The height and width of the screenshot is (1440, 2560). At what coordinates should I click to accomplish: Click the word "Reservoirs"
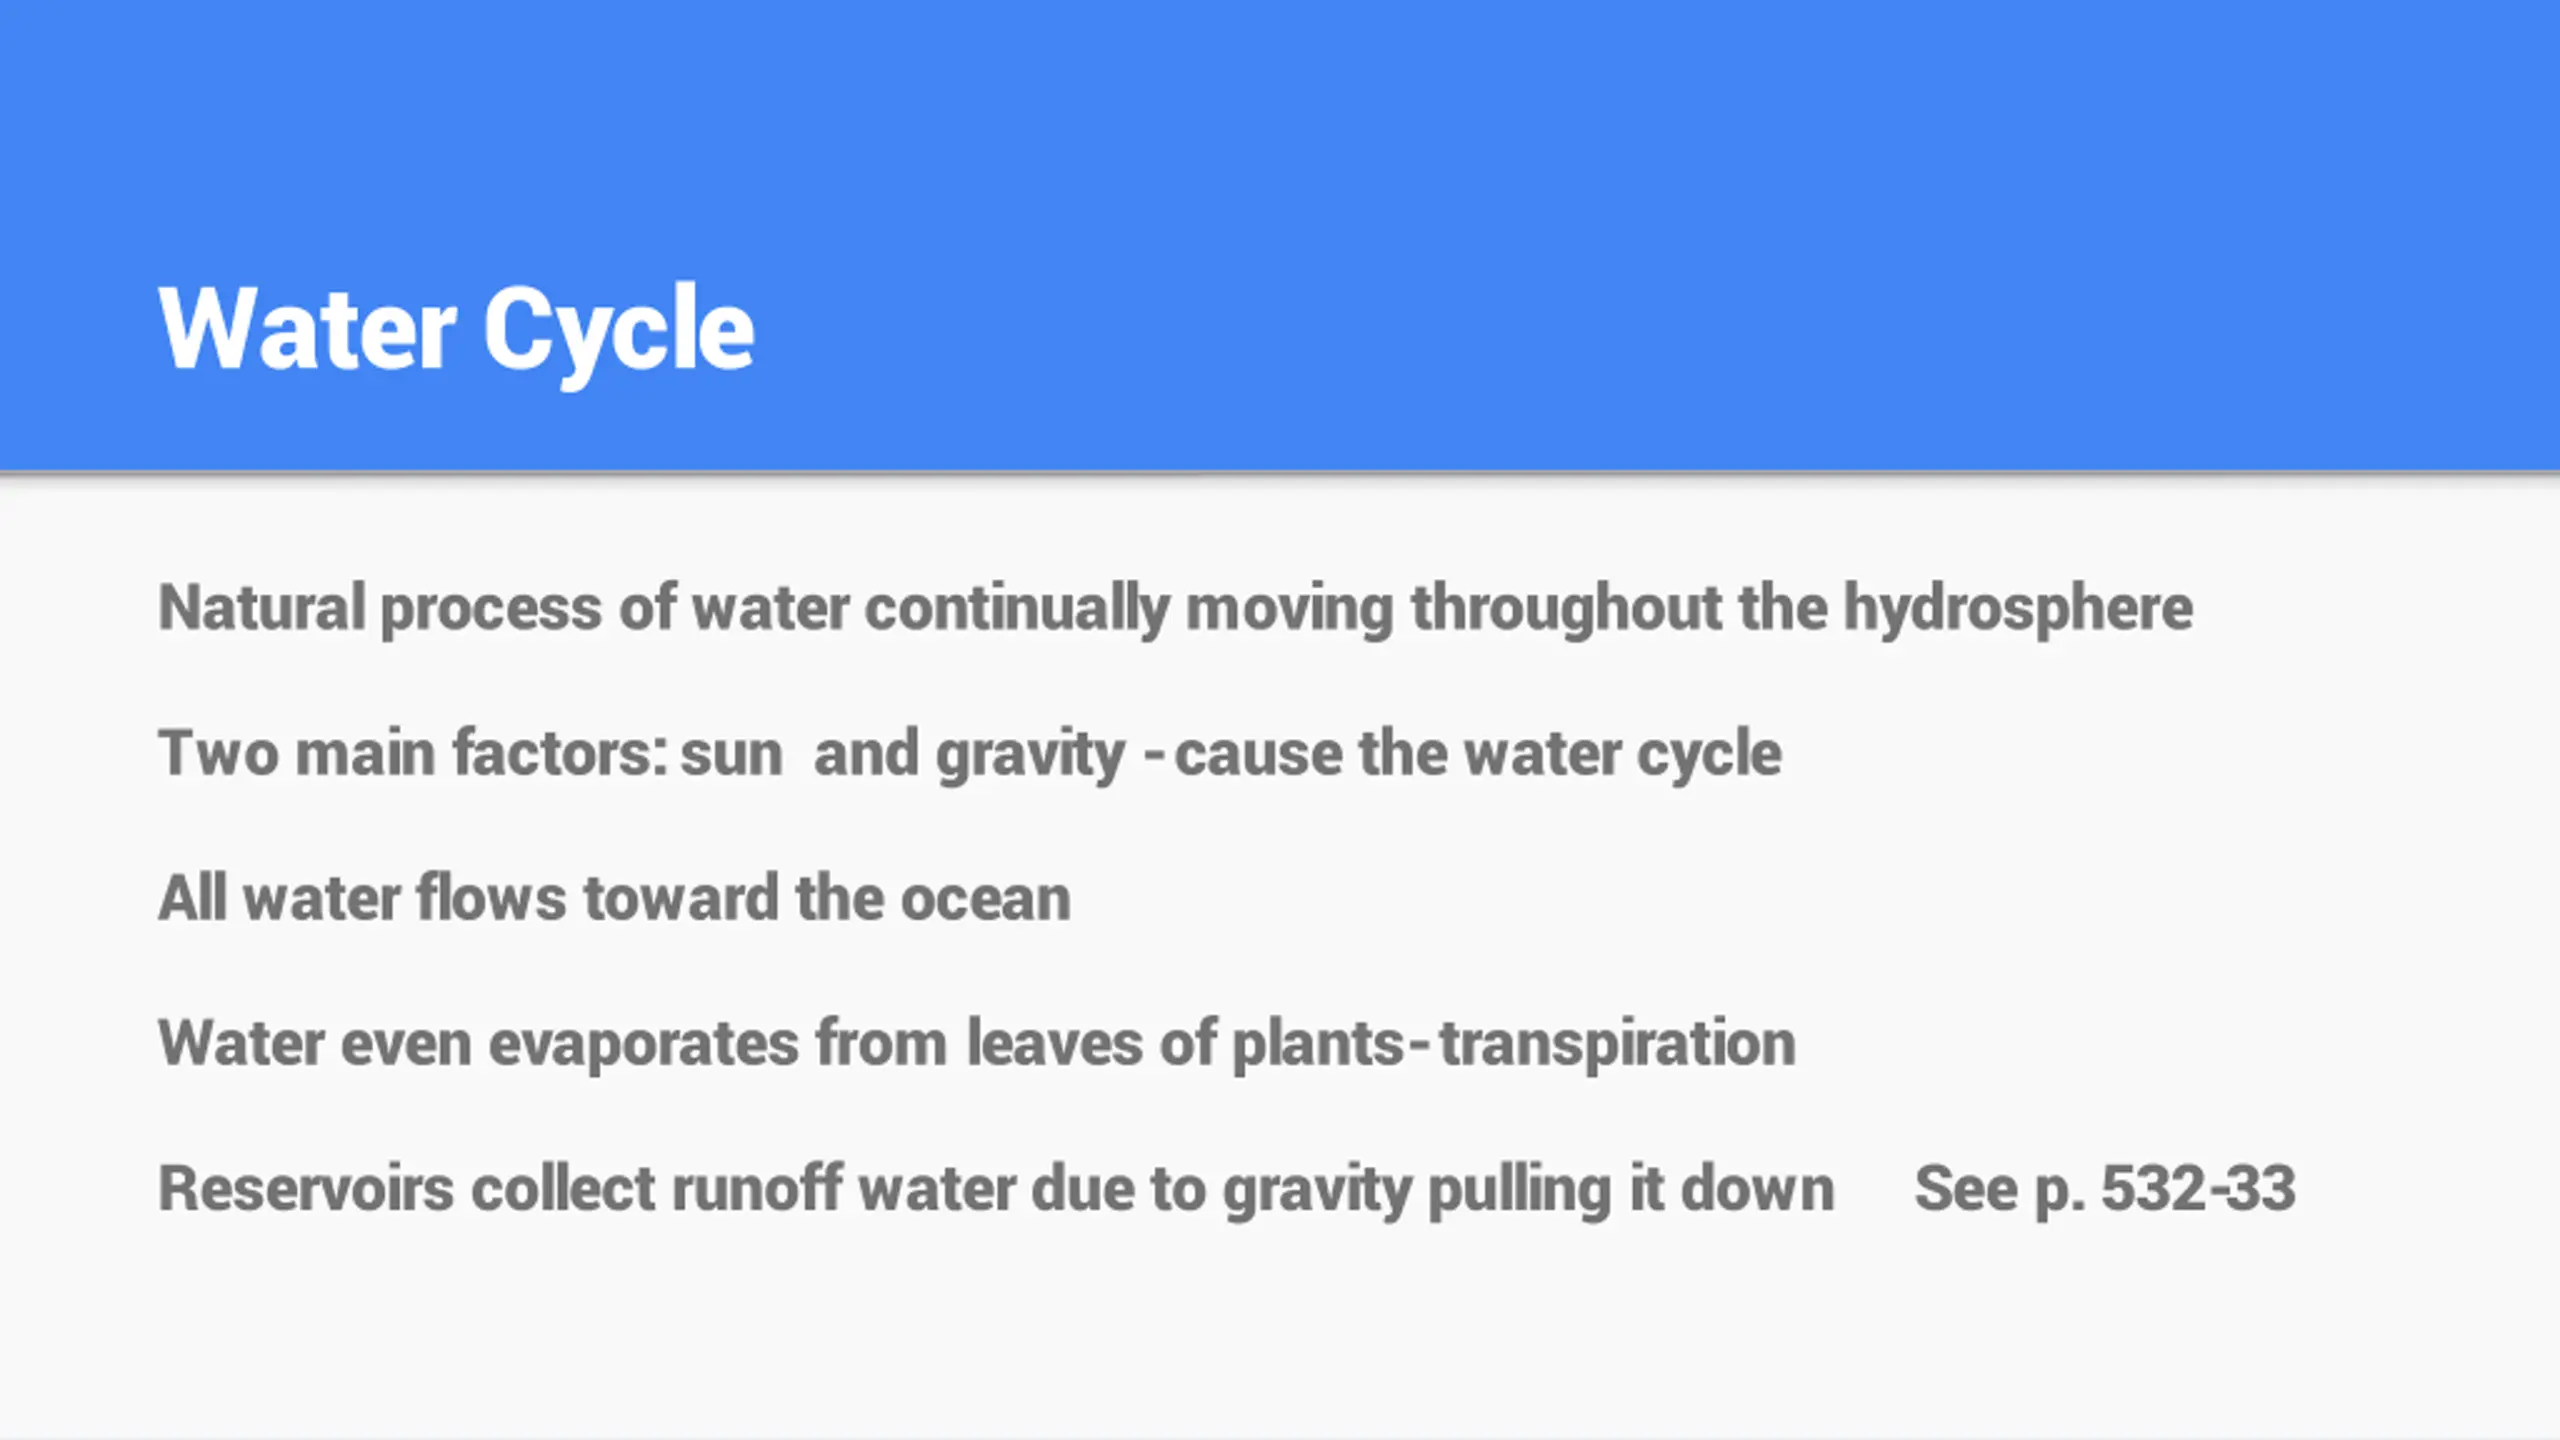(305, 1188)
